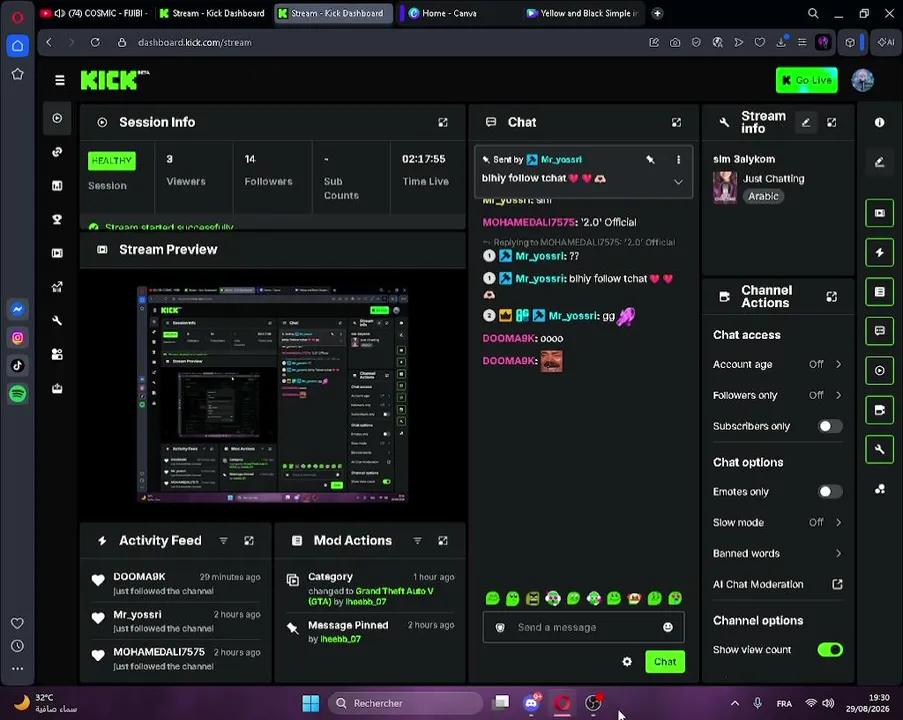This screenshot has width=903, height=720.
Task: Open AI Chat Moderation external link
Action: (837, 584)
